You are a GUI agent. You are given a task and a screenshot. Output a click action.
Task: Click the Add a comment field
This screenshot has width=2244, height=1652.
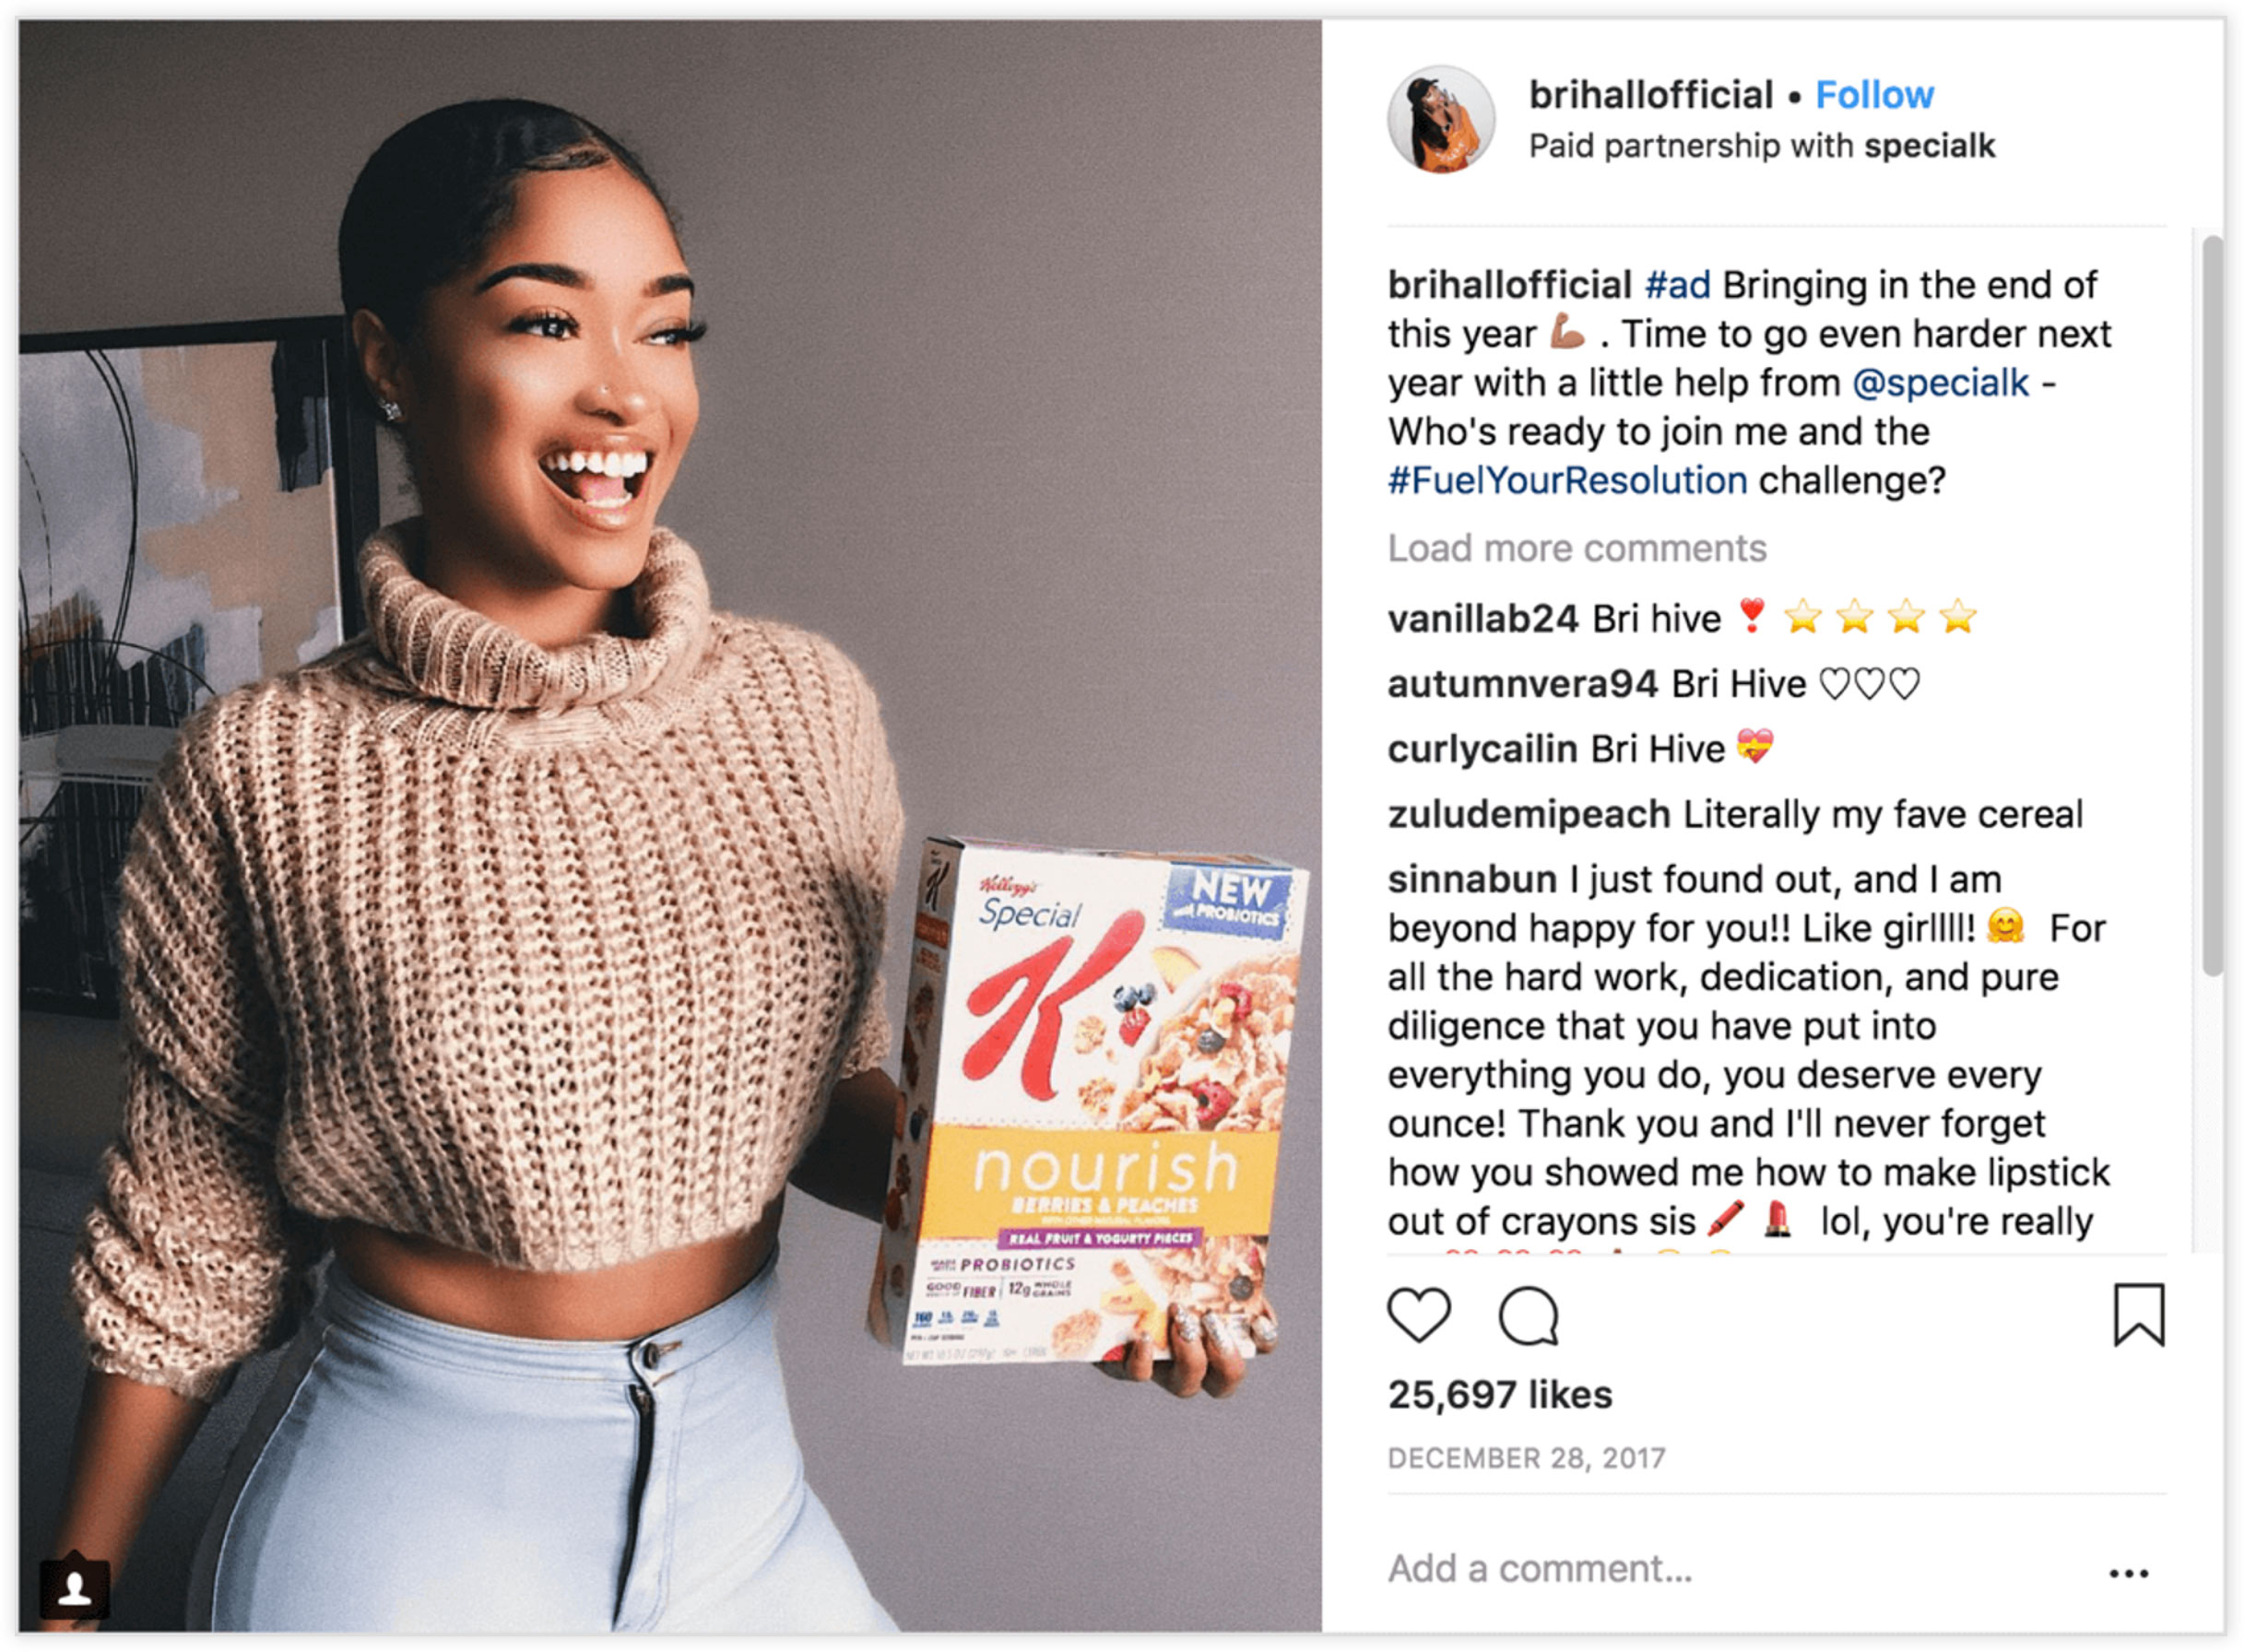click(1740, 1569)
